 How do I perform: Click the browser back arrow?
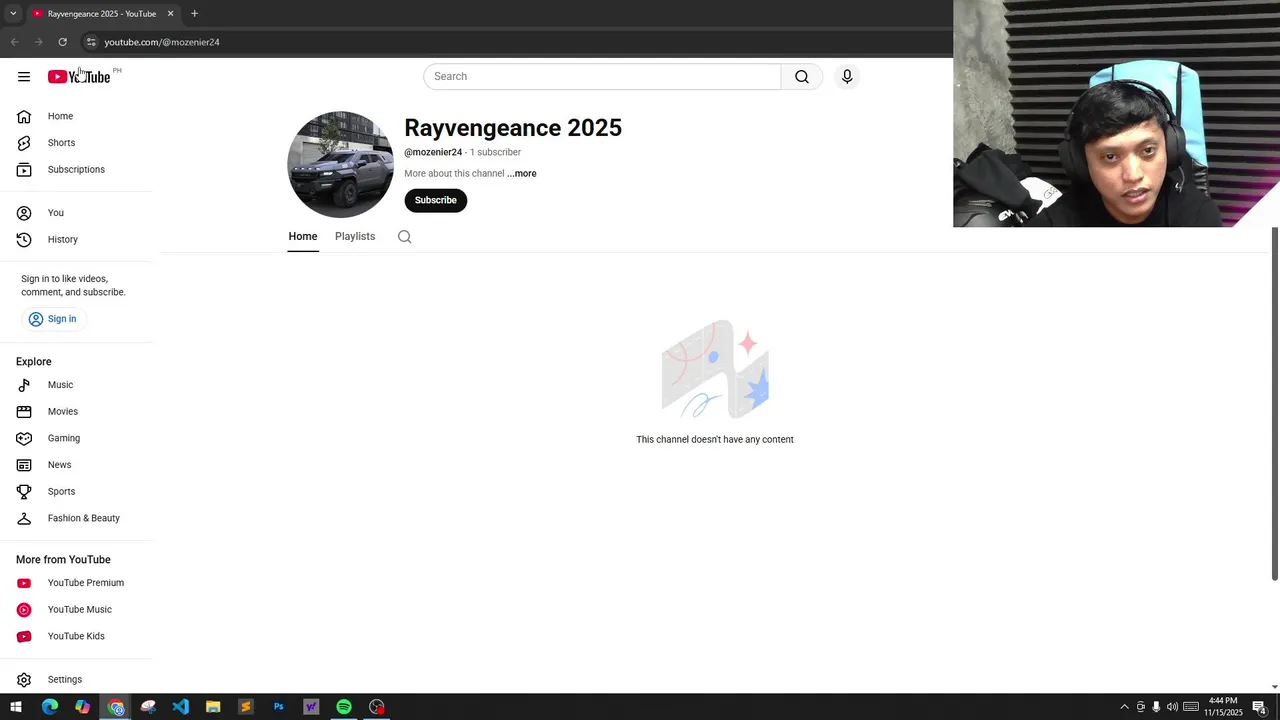tap(15, 42)
